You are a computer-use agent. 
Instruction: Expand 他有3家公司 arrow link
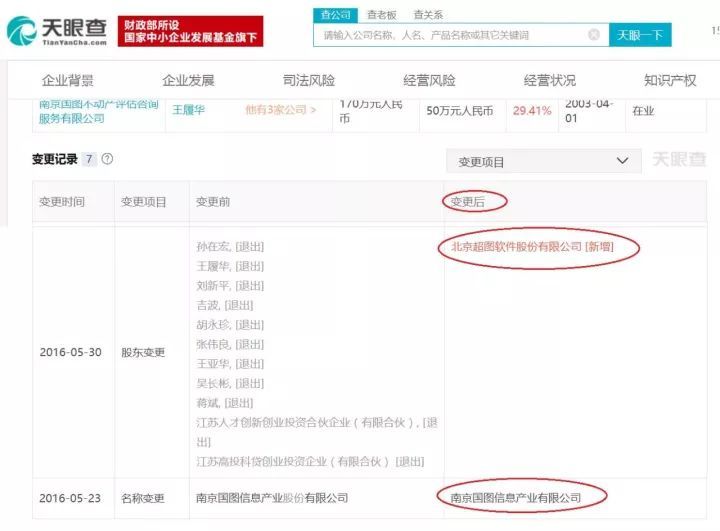pyautogui.click(x=281, y=110)
